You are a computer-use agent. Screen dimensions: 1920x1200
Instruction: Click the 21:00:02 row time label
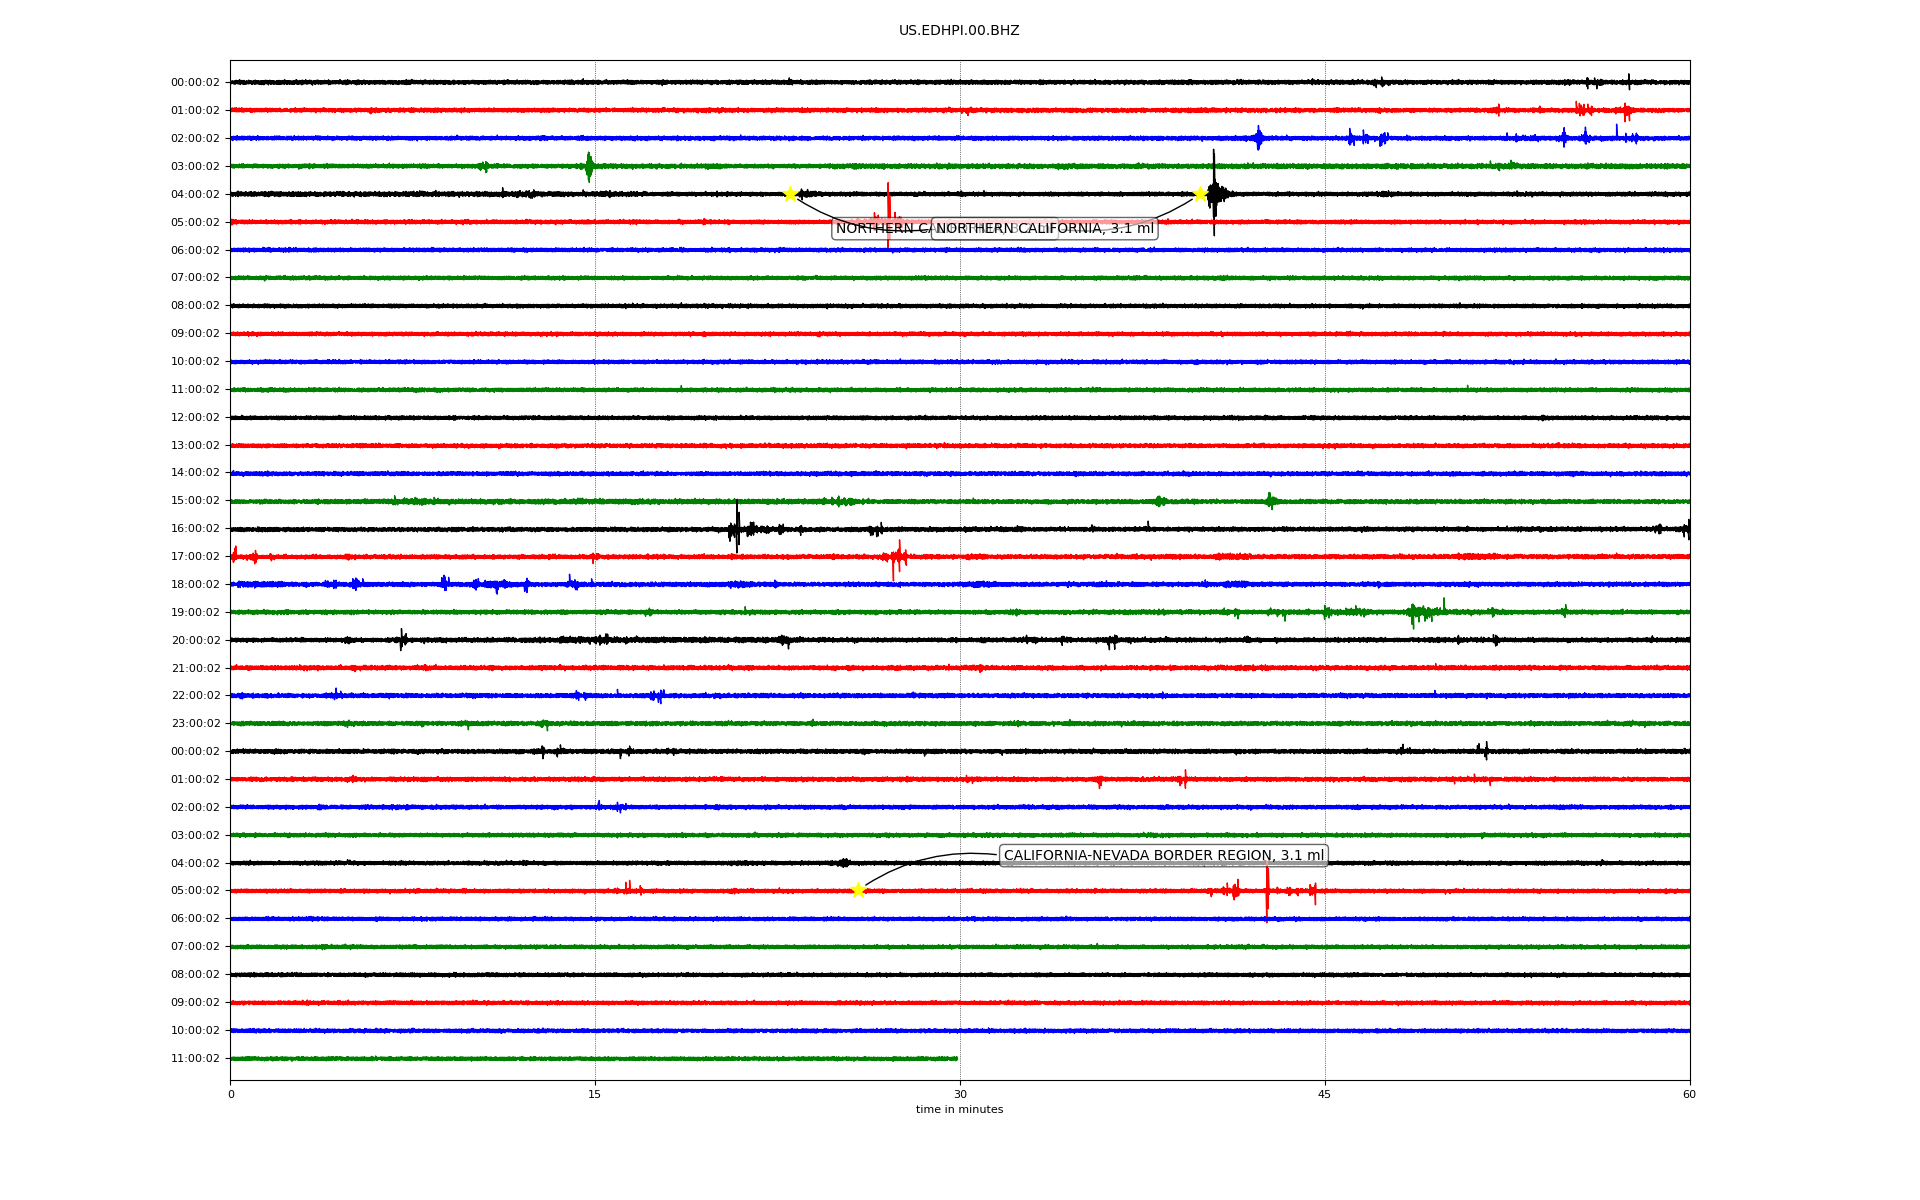[x=195, y=668]
